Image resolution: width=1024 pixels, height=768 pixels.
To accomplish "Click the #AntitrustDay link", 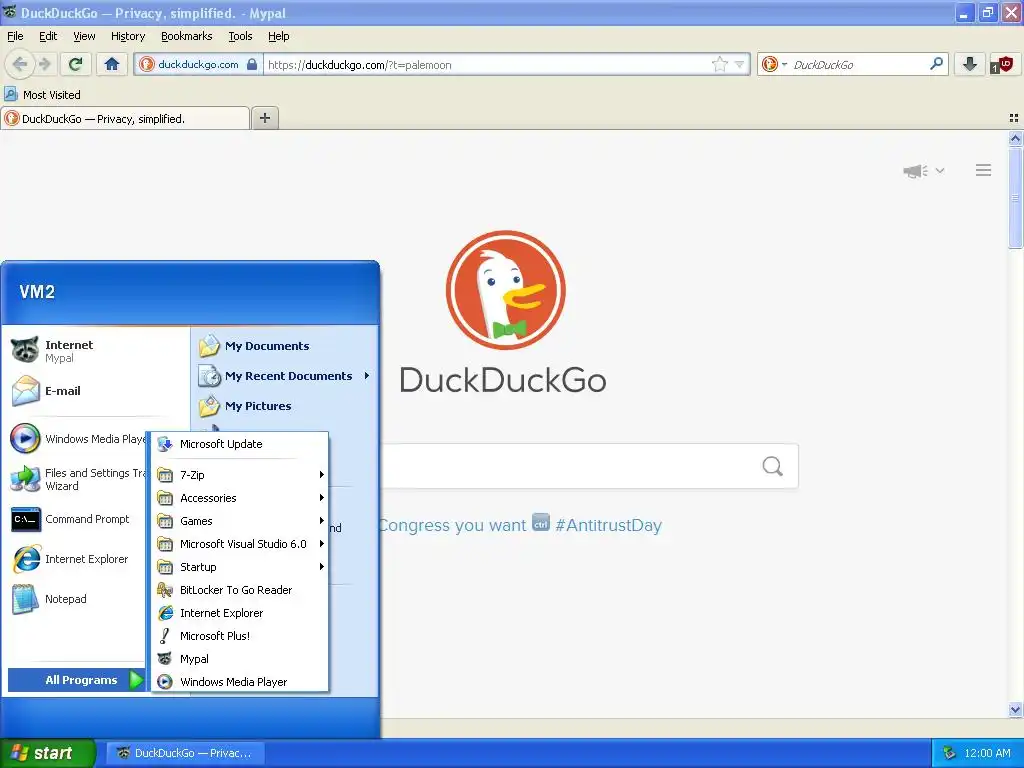I will click(x=608, y=525).
